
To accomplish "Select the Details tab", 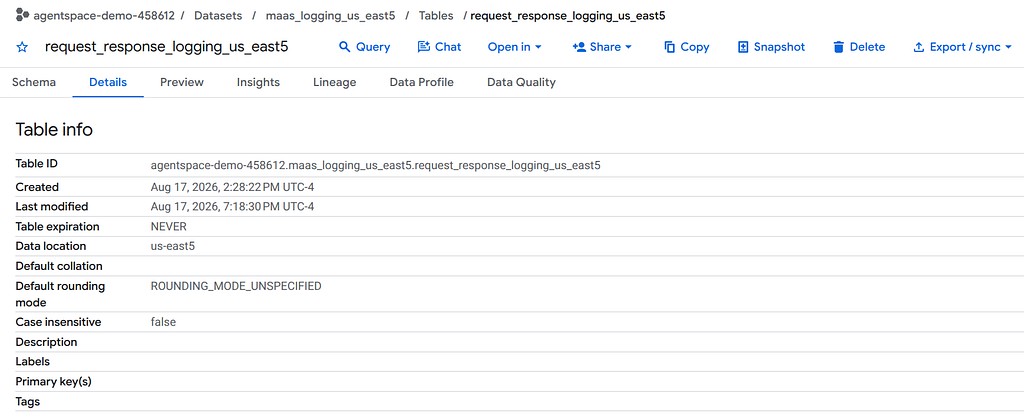I will [x=108, y=82].
